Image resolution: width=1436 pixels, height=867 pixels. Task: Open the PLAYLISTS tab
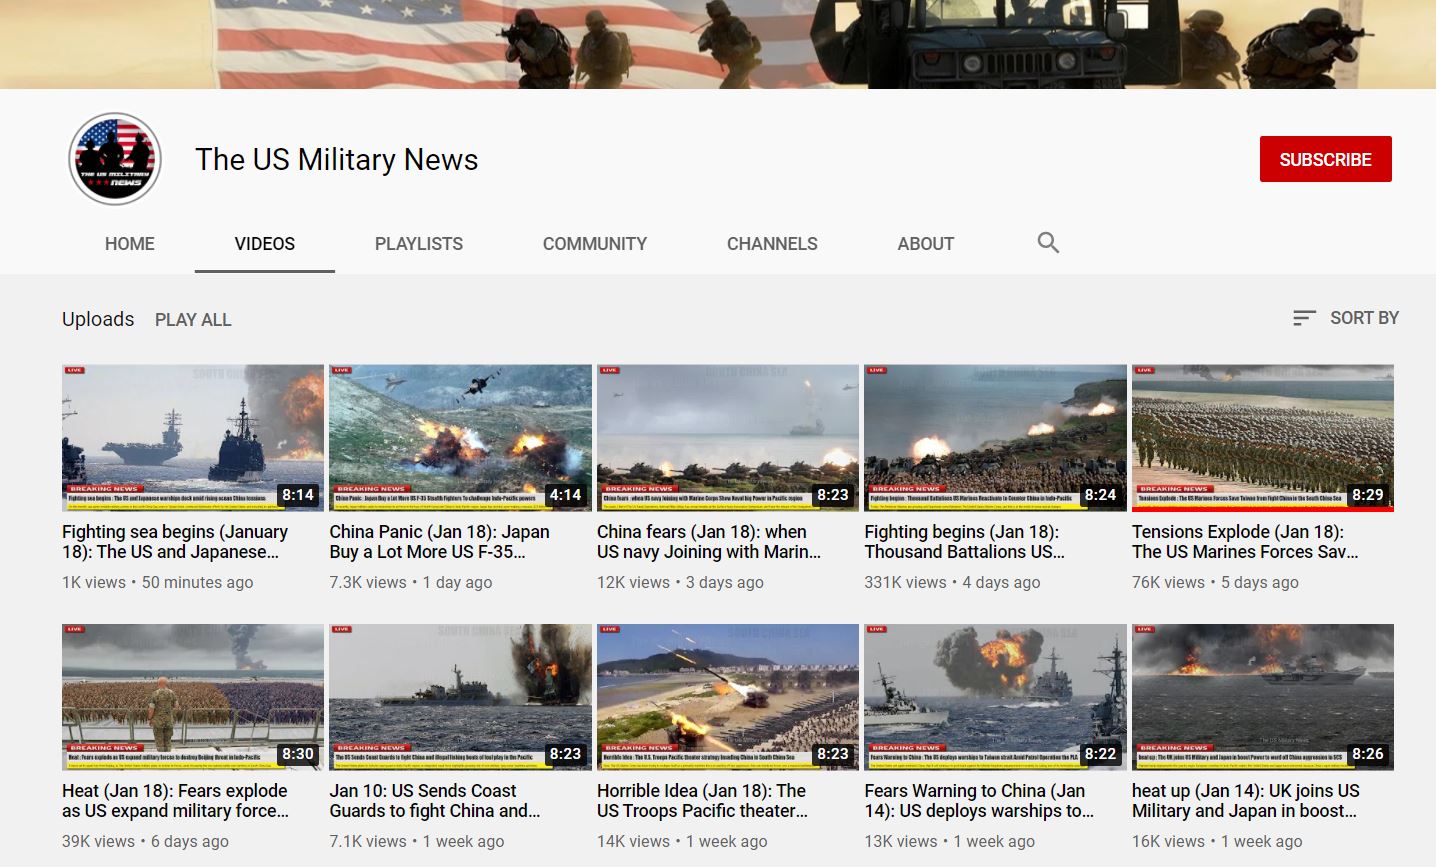coord(419,244)
